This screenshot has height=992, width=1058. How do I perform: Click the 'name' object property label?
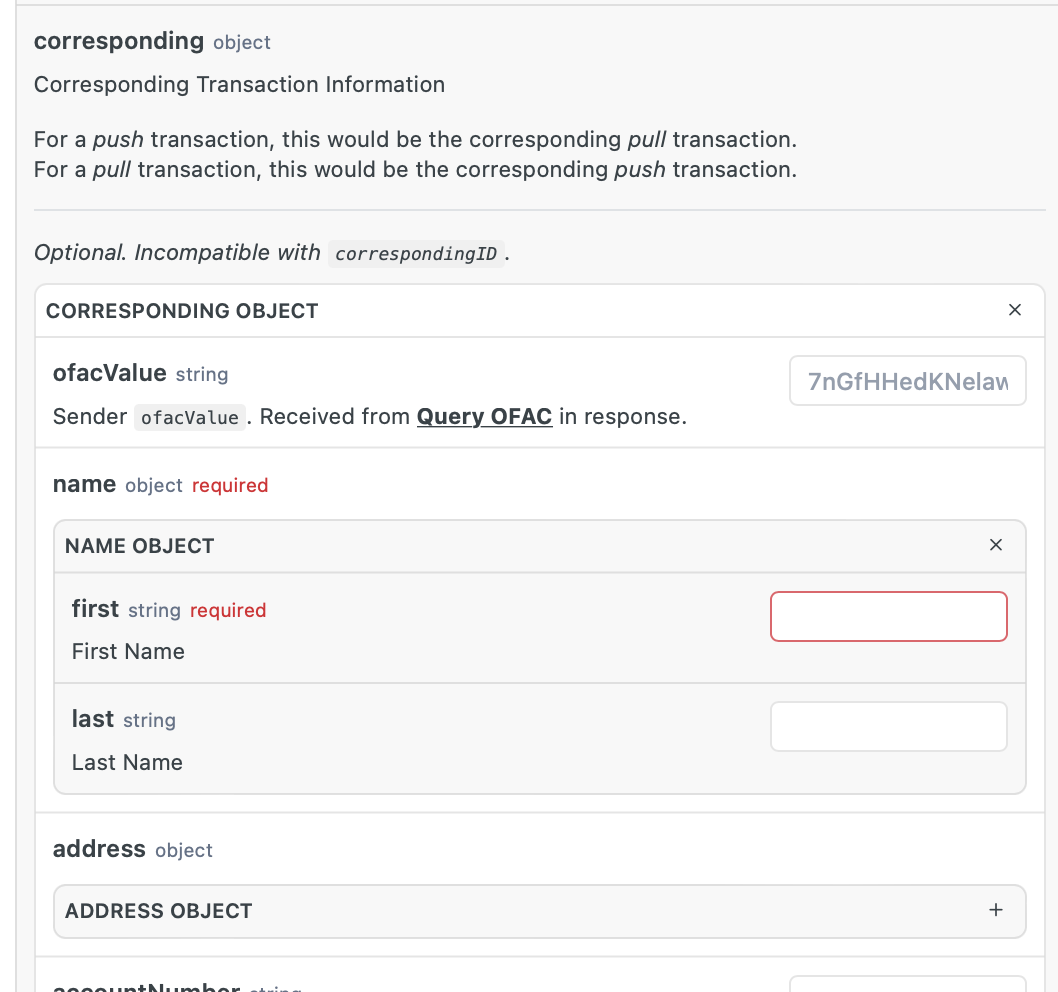click(x=84, y=484)
